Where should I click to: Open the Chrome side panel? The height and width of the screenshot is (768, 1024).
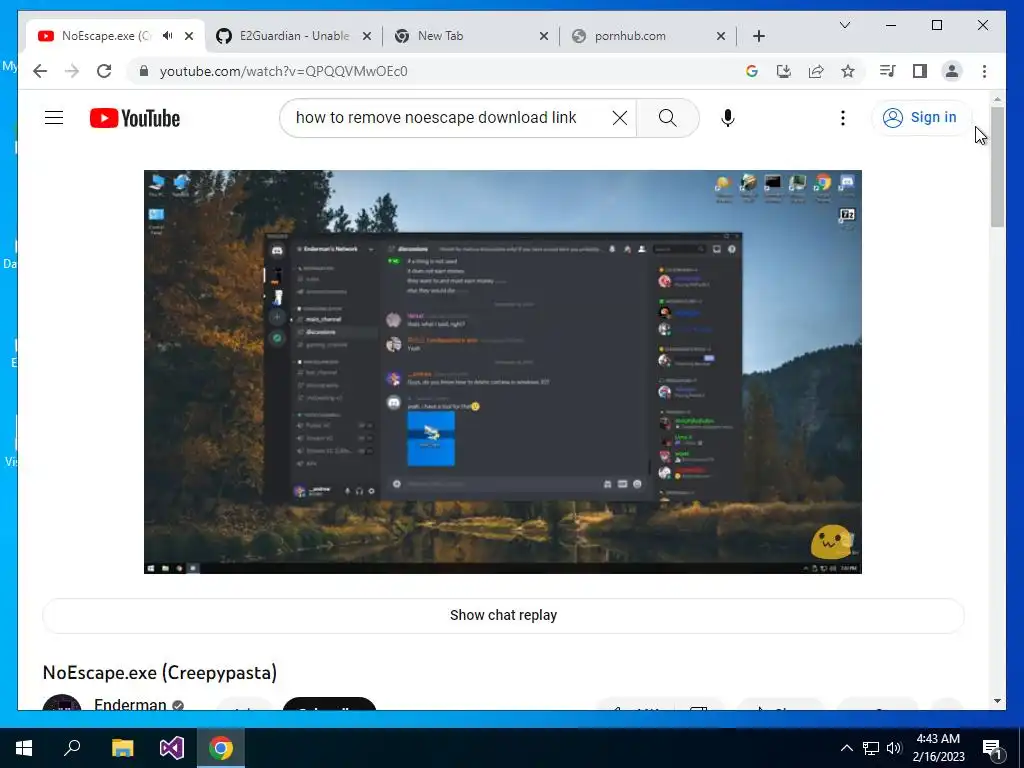pyautogui.click(x=920, y=71)
